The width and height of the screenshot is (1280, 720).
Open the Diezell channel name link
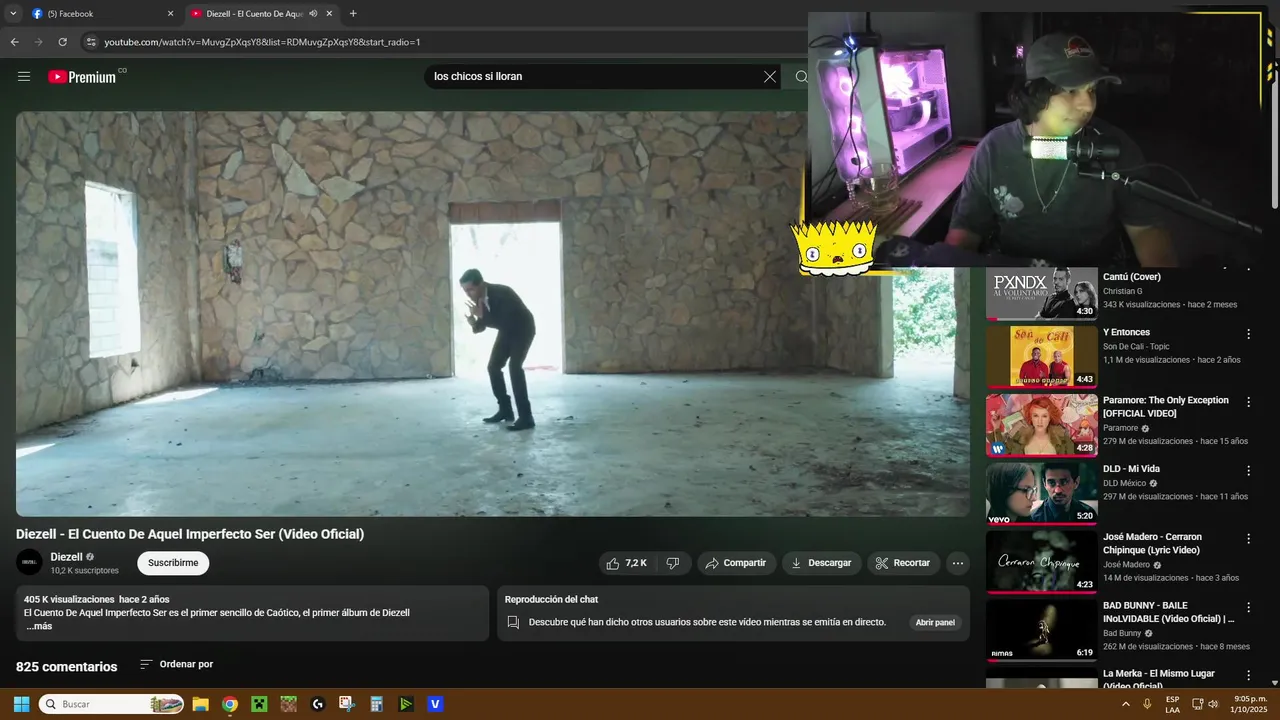point(66,557)
